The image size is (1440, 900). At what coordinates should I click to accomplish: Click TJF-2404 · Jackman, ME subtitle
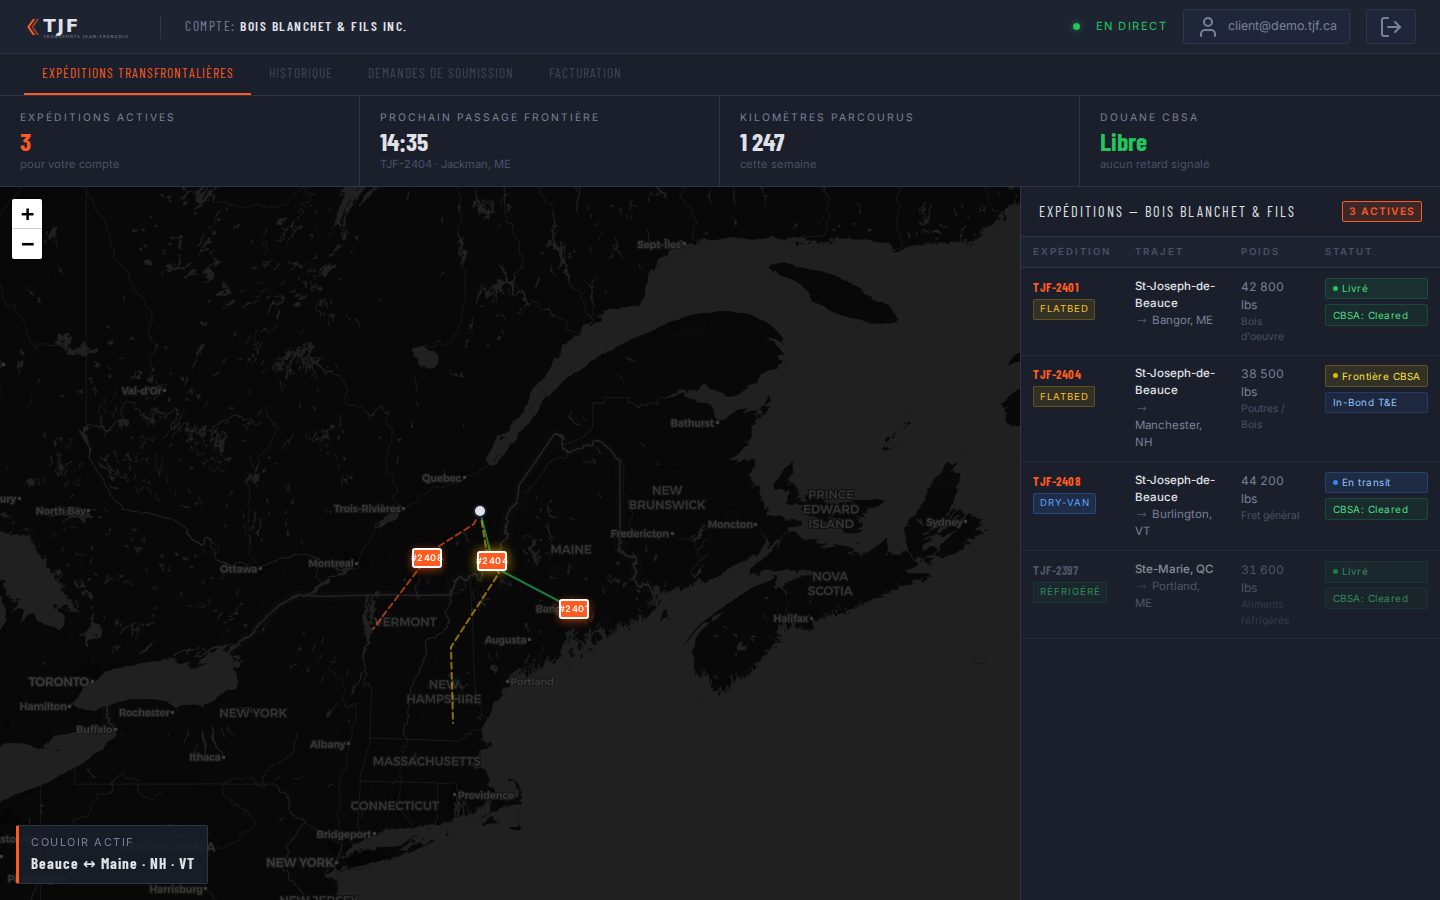click(x=445, y=164)
